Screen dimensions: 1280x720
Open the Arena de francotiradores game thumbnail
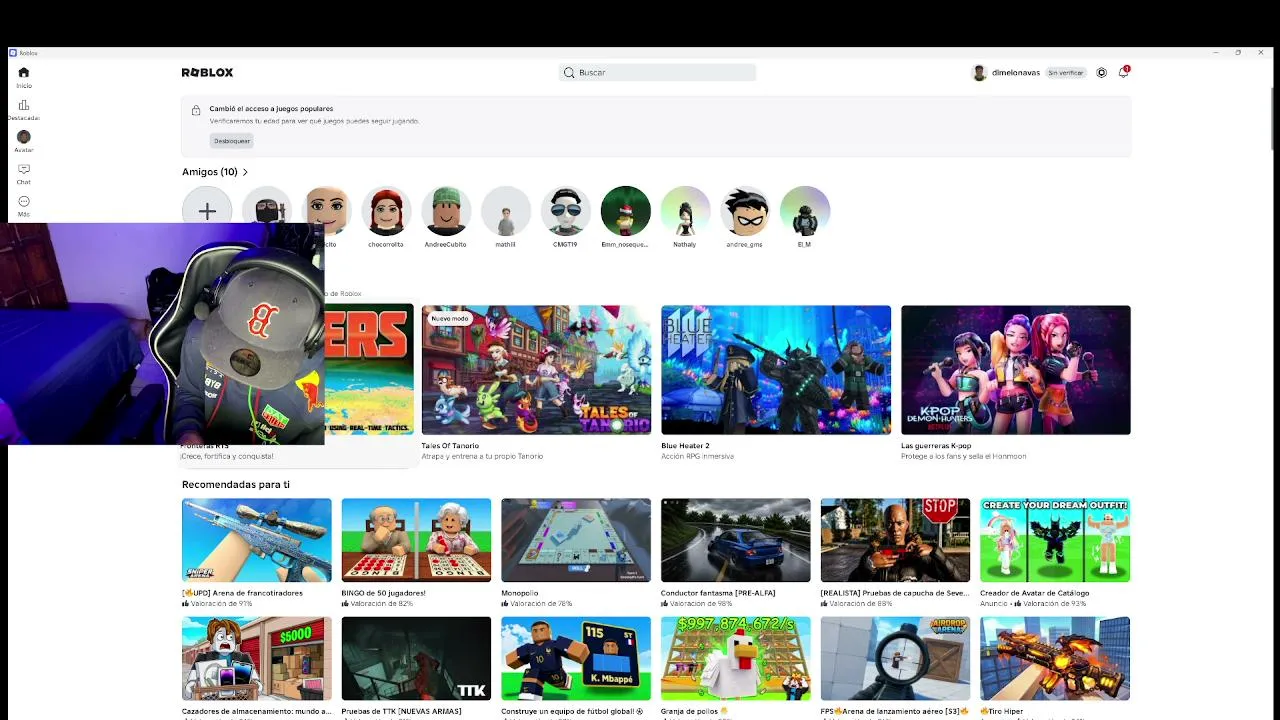(x=257, y=540)
